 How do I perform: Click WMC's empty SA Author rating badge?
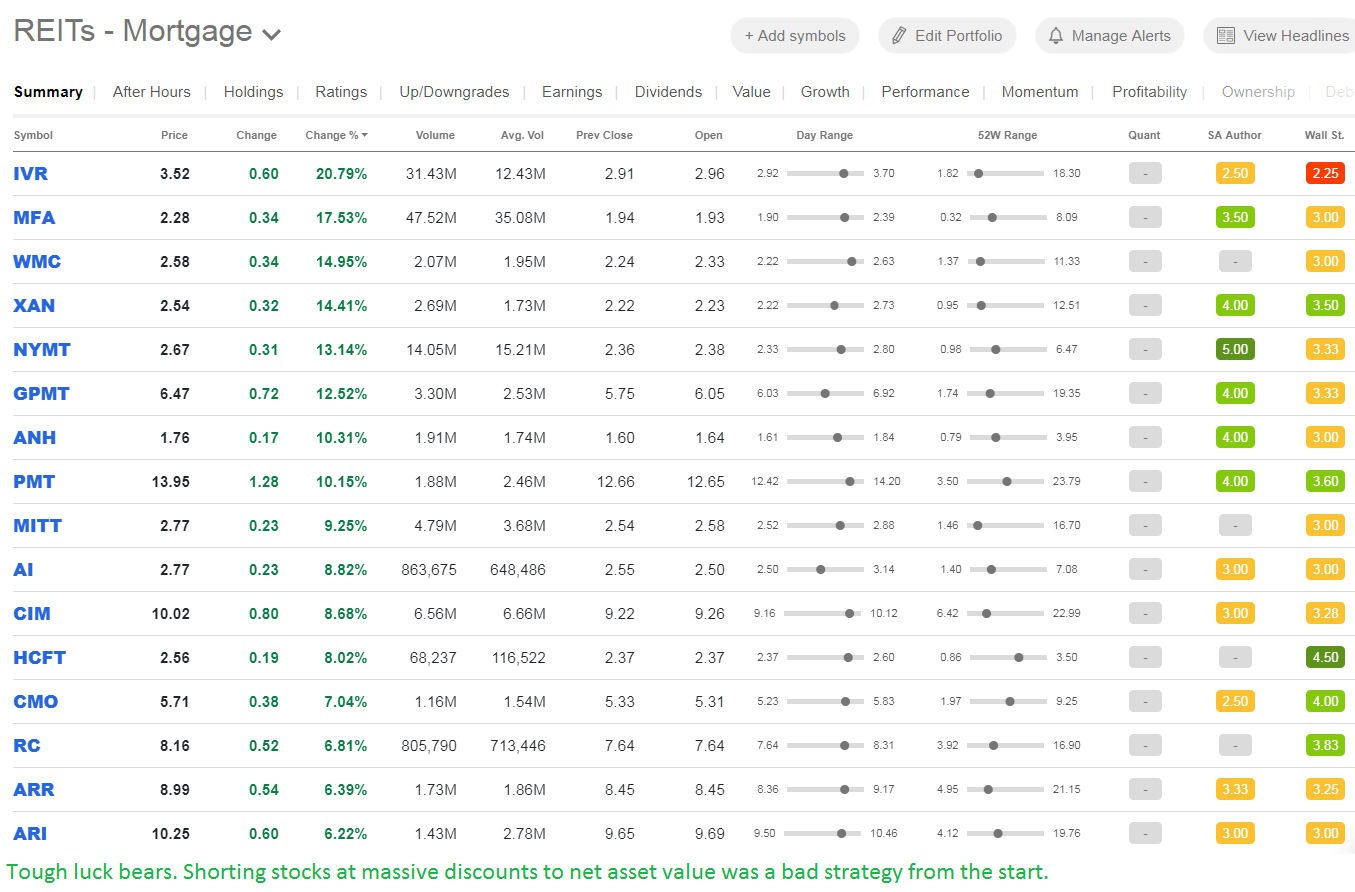(x=1235, y=262)
